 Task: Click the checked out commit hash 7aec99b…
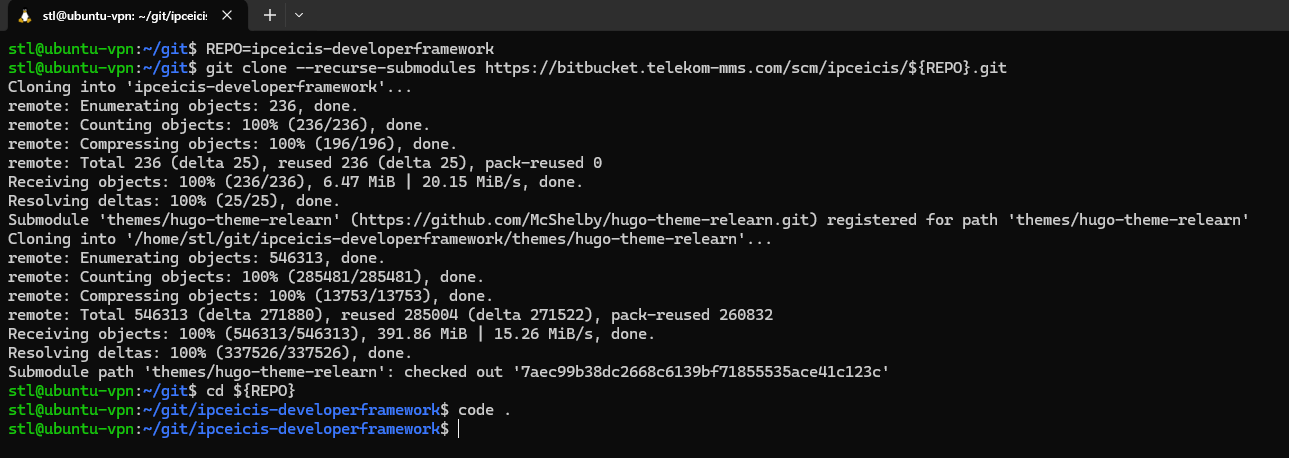pos(701,372)
